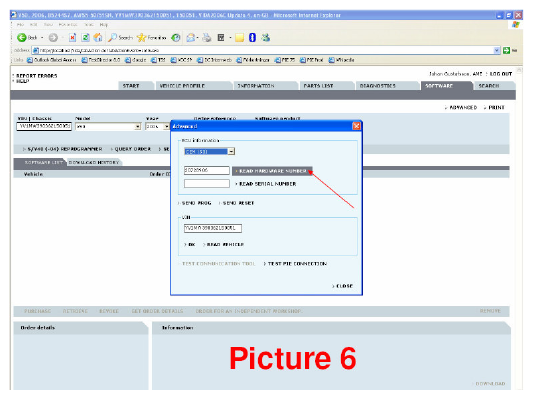Open the Wikipedia links bar bookmark

[342, 60]
